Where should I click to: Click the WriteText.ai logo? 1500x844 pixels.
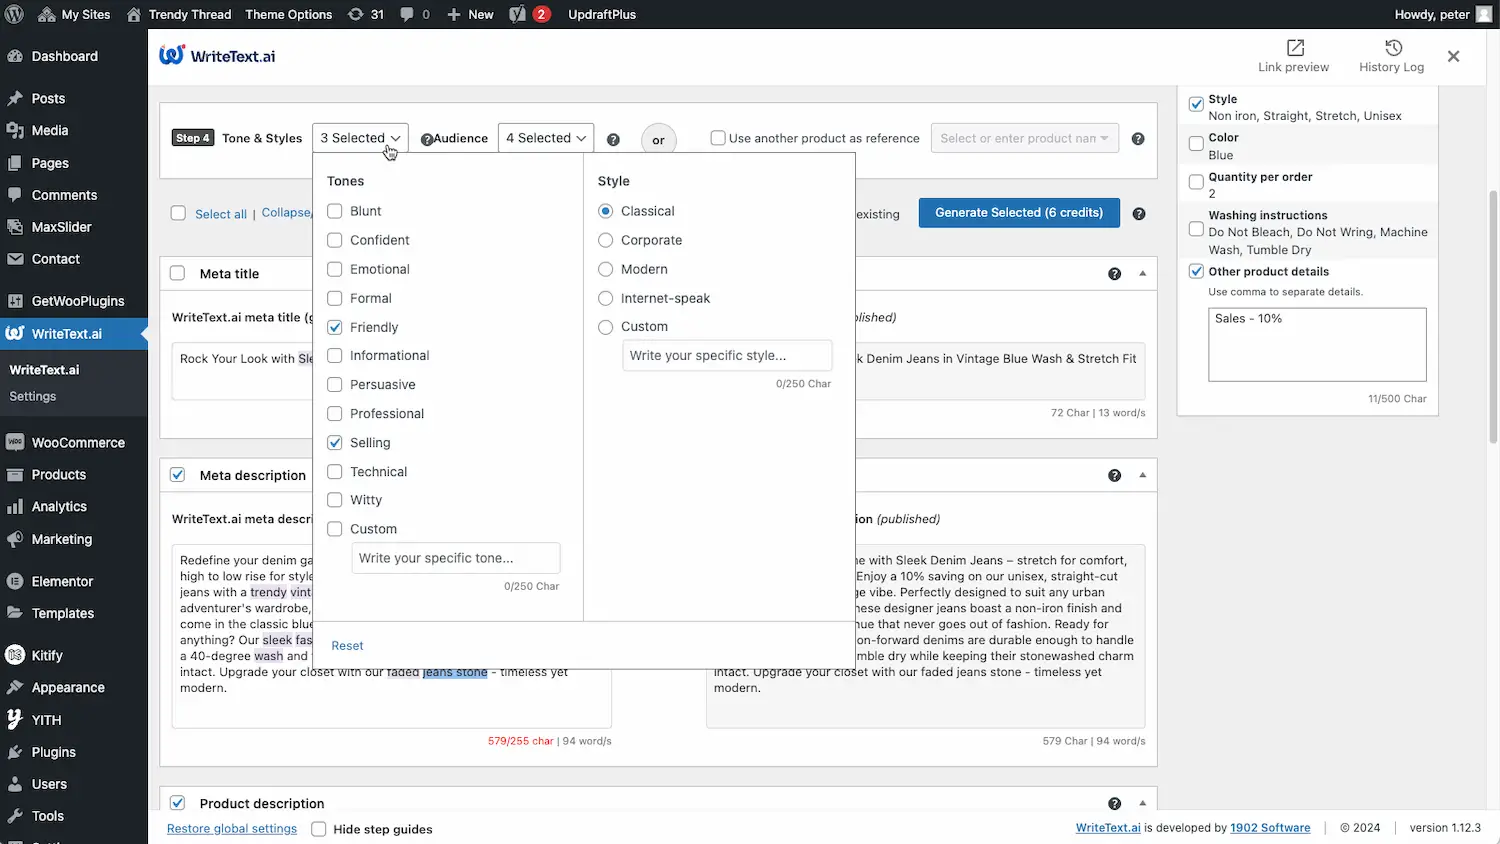216,55
